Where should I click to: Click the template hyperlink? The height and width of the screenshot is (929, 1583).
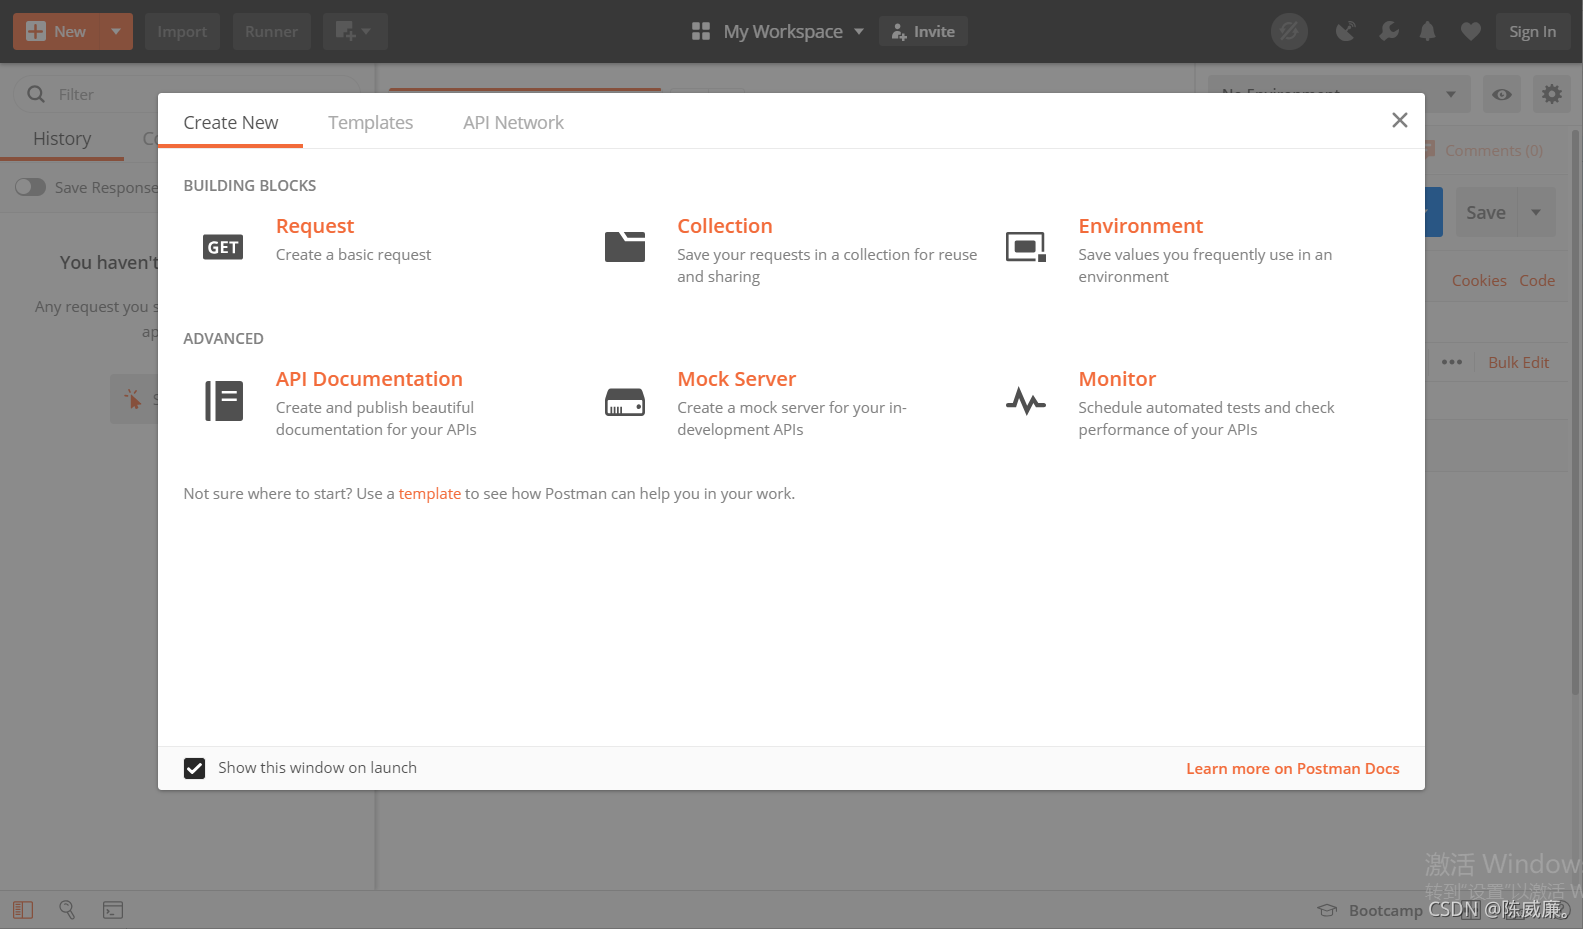point(430,494)
